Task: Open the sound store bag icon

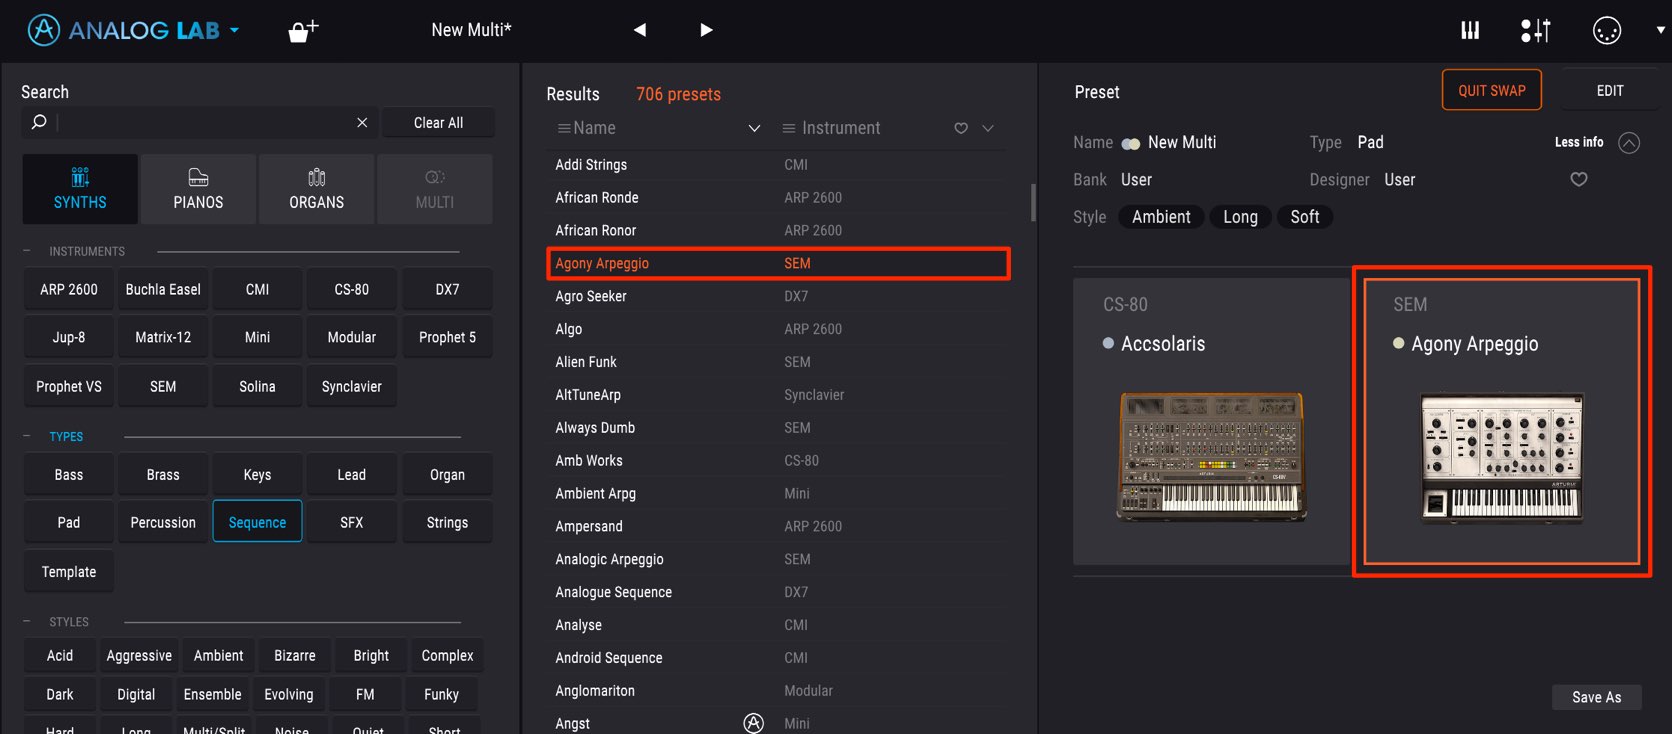Action: (x=302, y=31)
